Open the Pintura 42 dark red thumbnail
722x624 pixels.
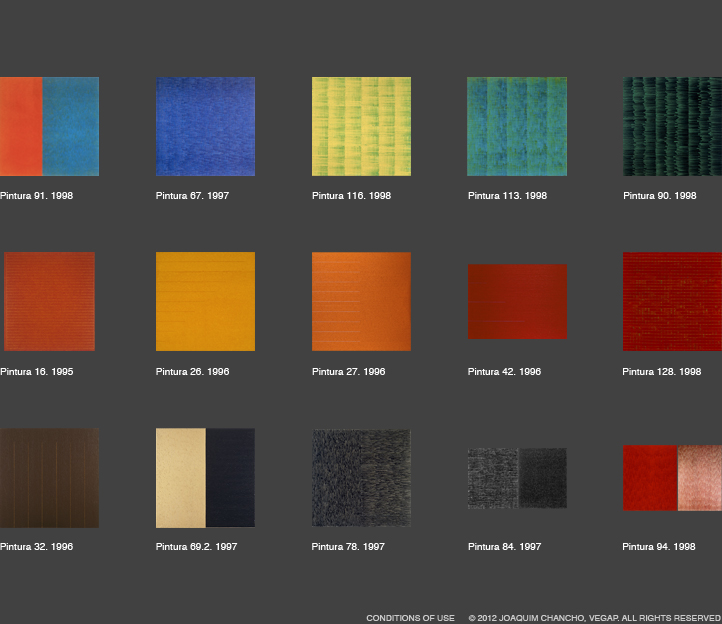(x=518, y=302)
